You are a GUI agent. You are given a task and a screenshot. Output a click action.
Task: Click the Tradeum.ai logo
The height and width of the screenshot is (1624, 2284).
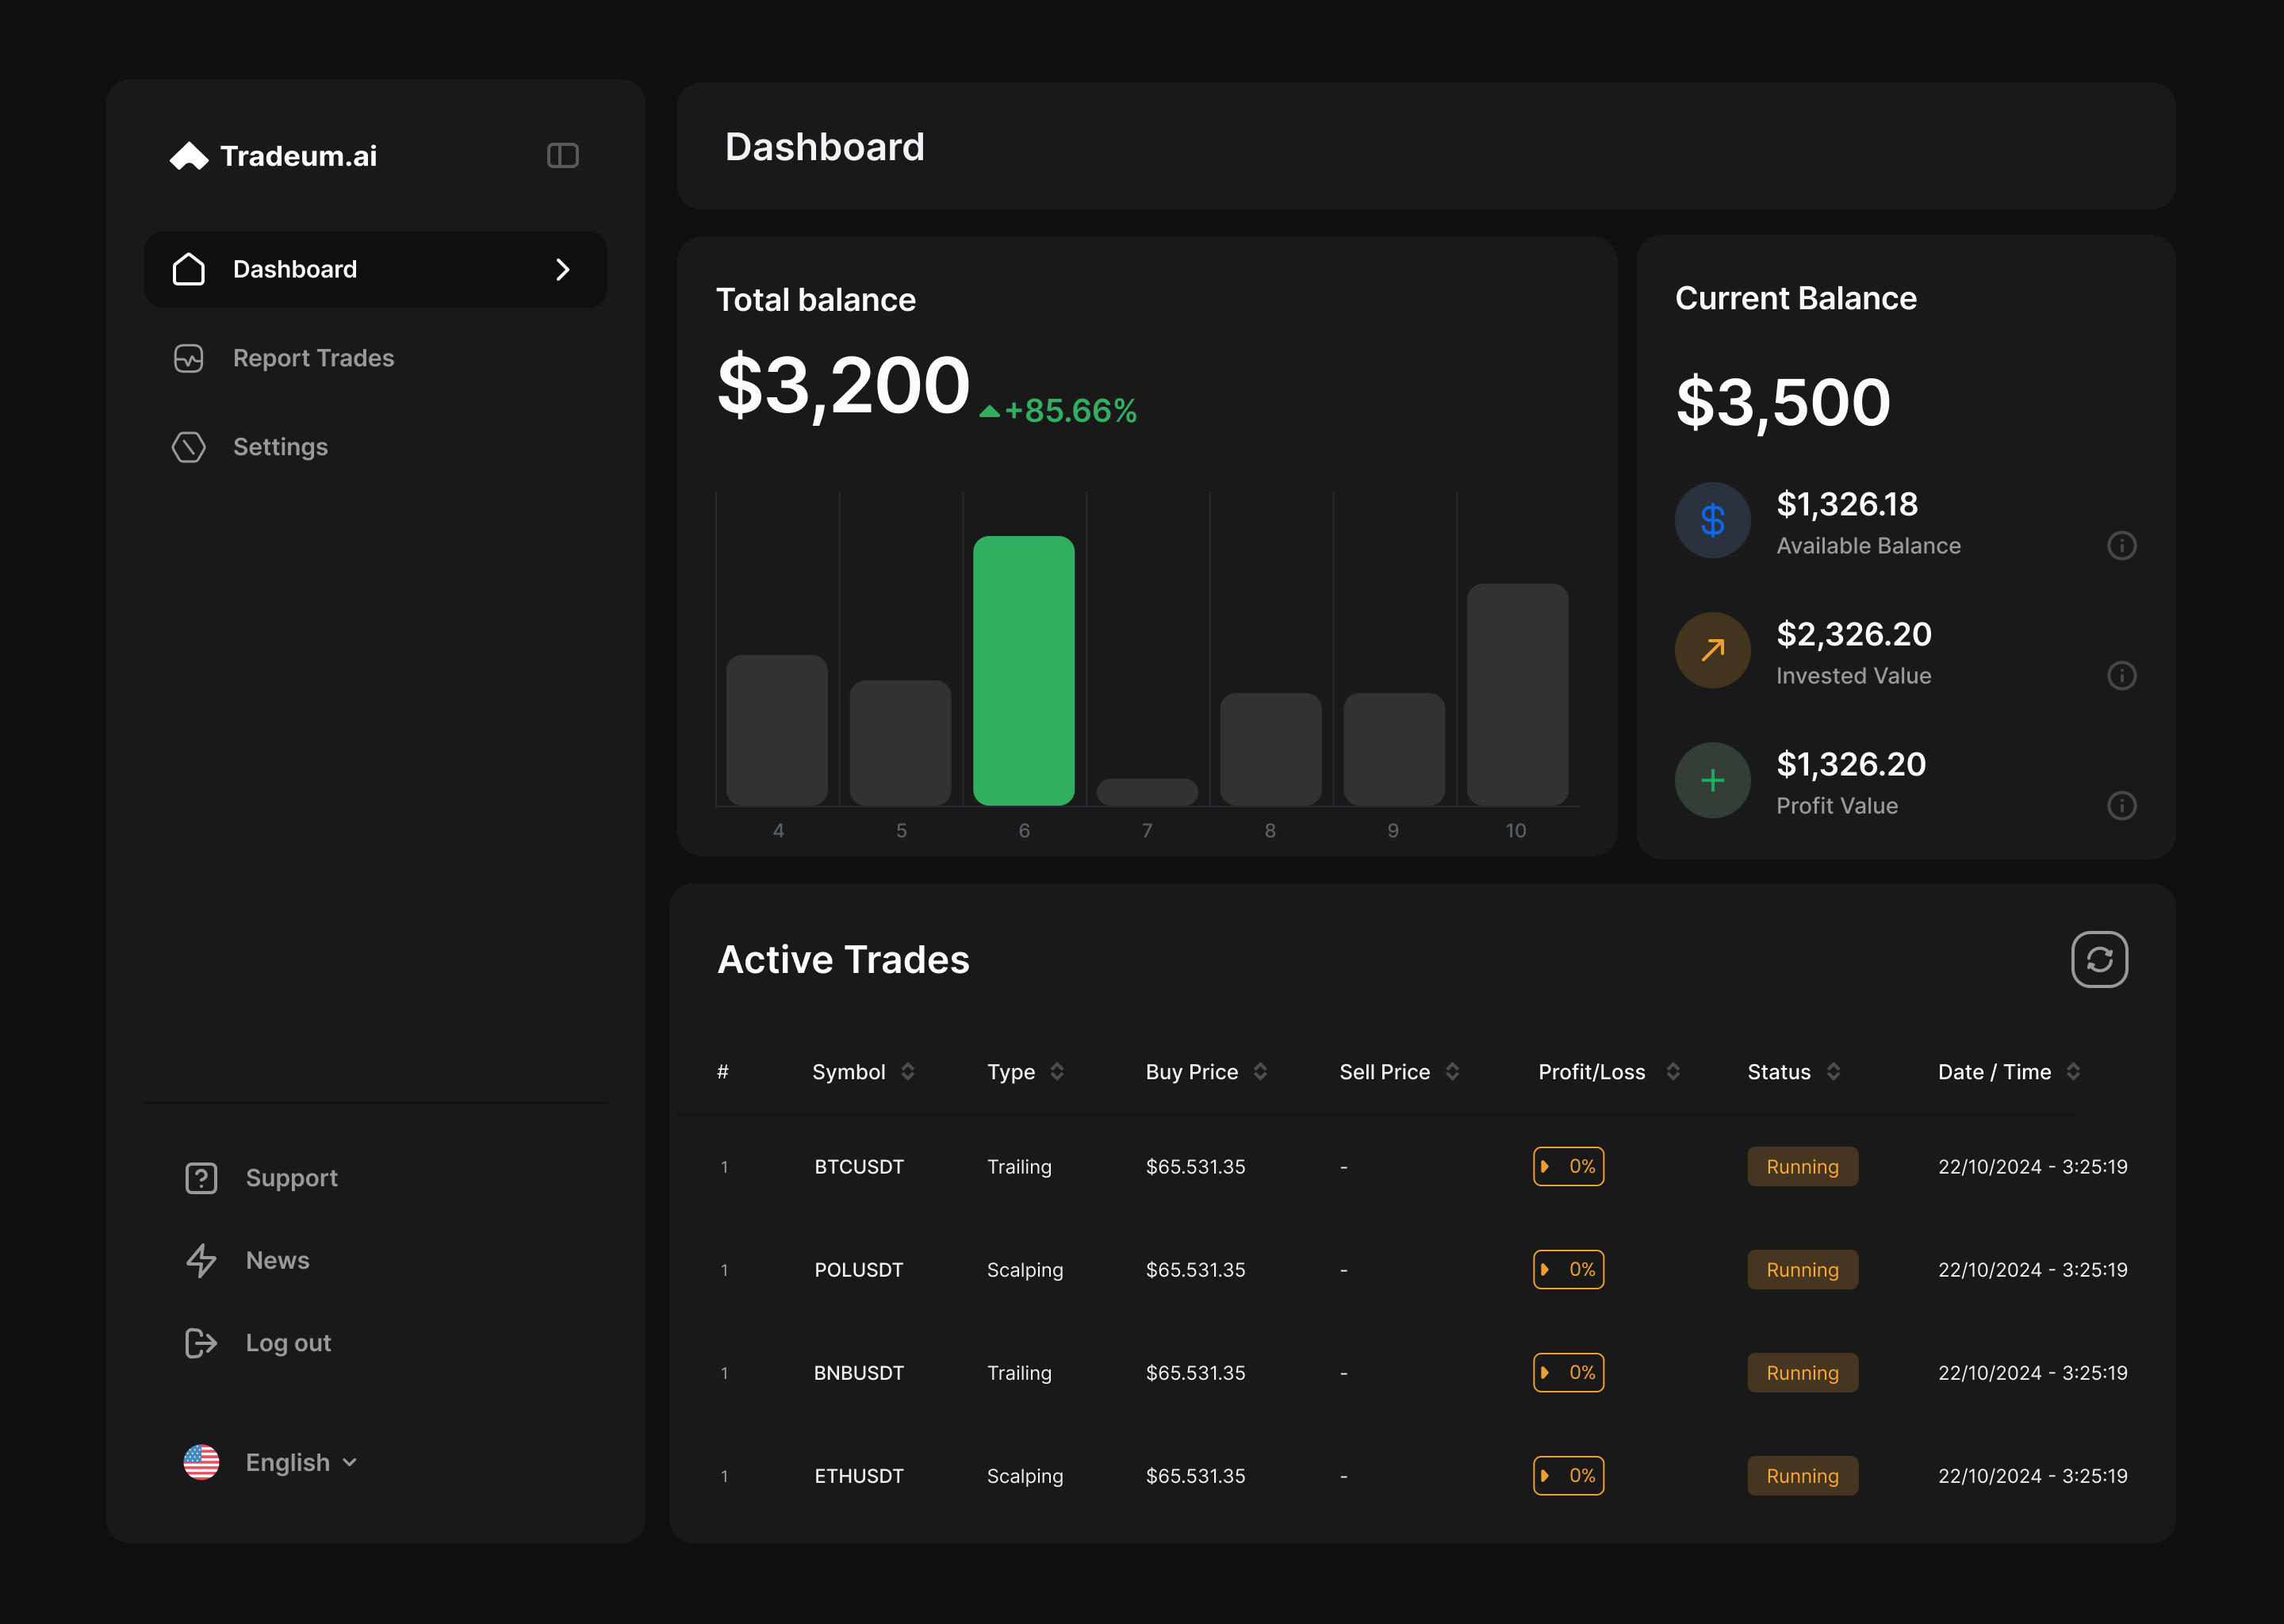273,156
